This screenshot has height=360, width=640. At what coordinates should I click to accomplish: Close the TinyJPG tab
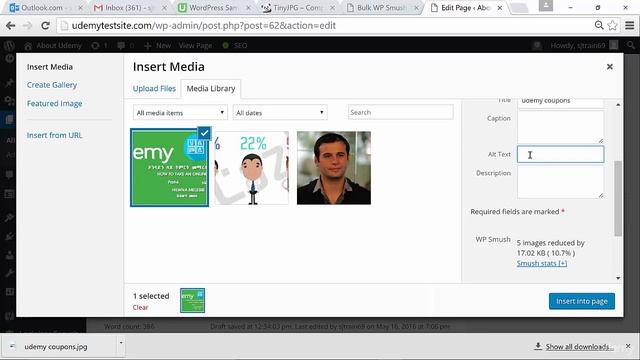pos(332,8)
